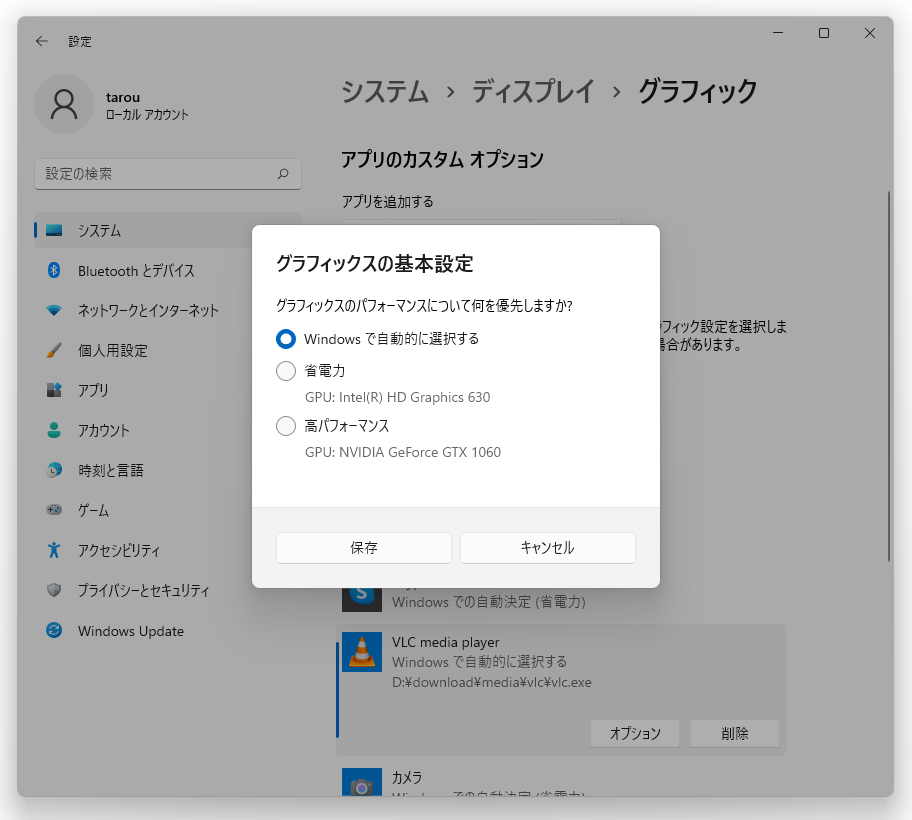The width and height of the screenshot is (912, 820).
Task: Open ネットワークとインターネット settings category
Action: click(x=168, y=310)
